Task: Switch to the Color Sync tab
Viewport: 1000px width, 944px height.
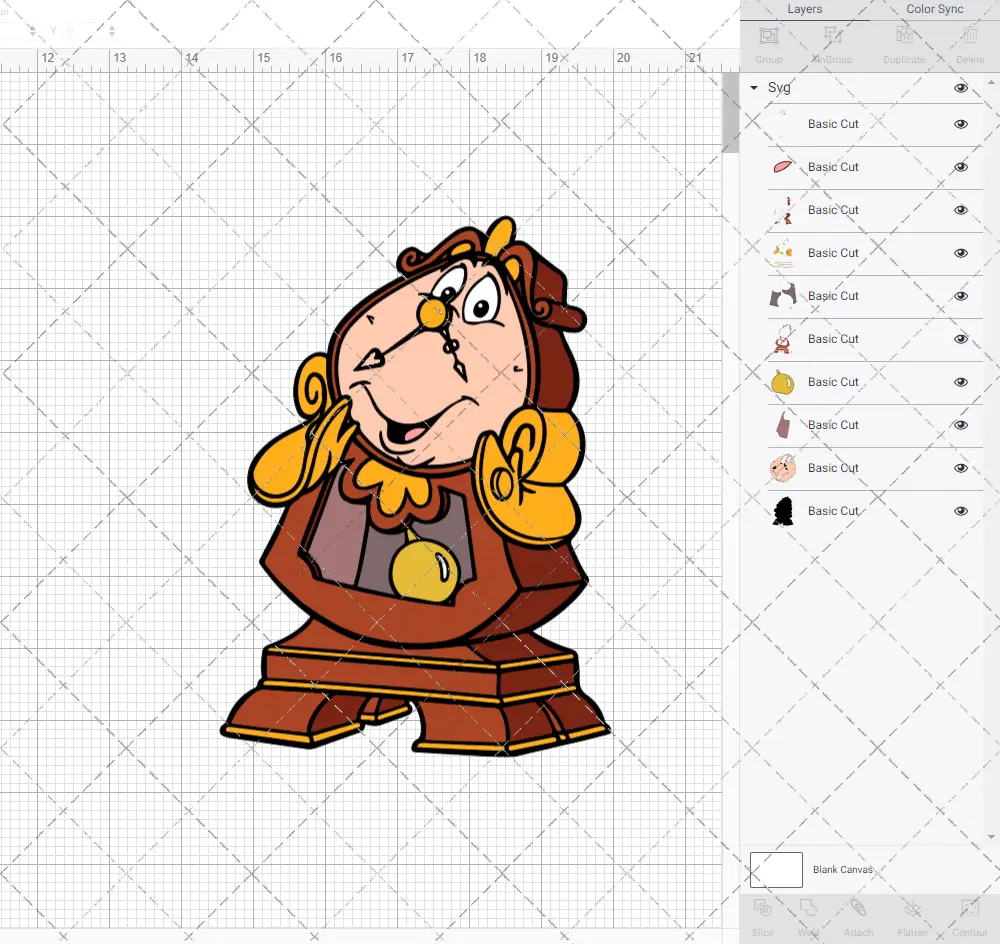Action: 934,10
